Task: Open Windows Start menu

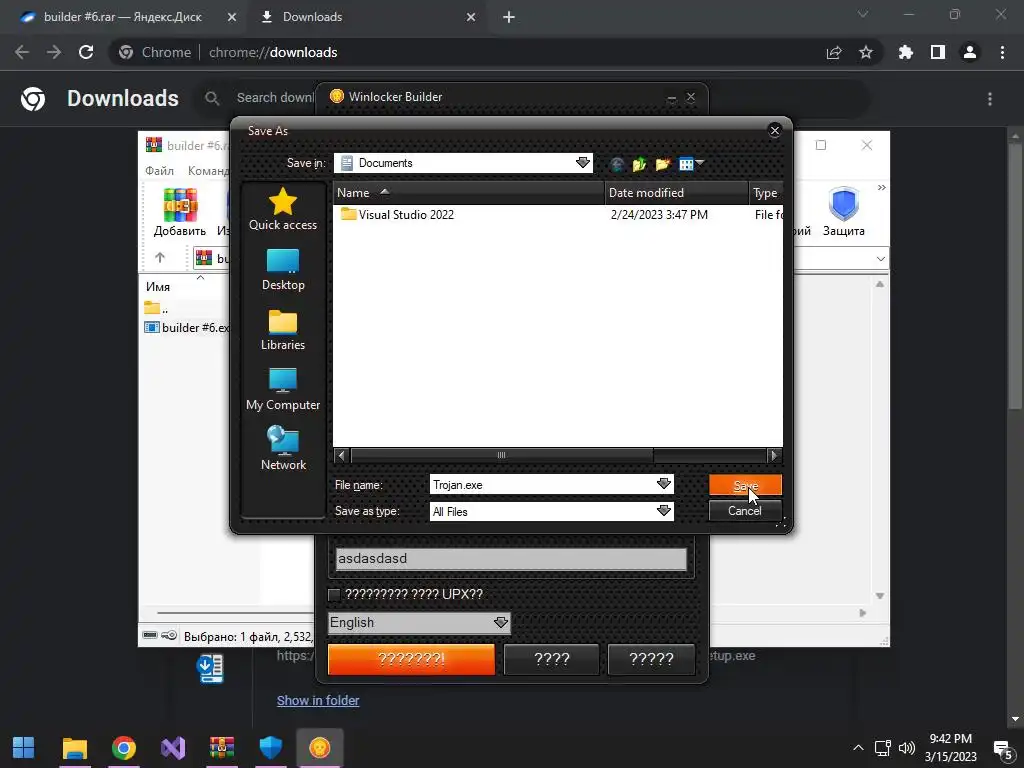Action: click(x=24, y=748)
